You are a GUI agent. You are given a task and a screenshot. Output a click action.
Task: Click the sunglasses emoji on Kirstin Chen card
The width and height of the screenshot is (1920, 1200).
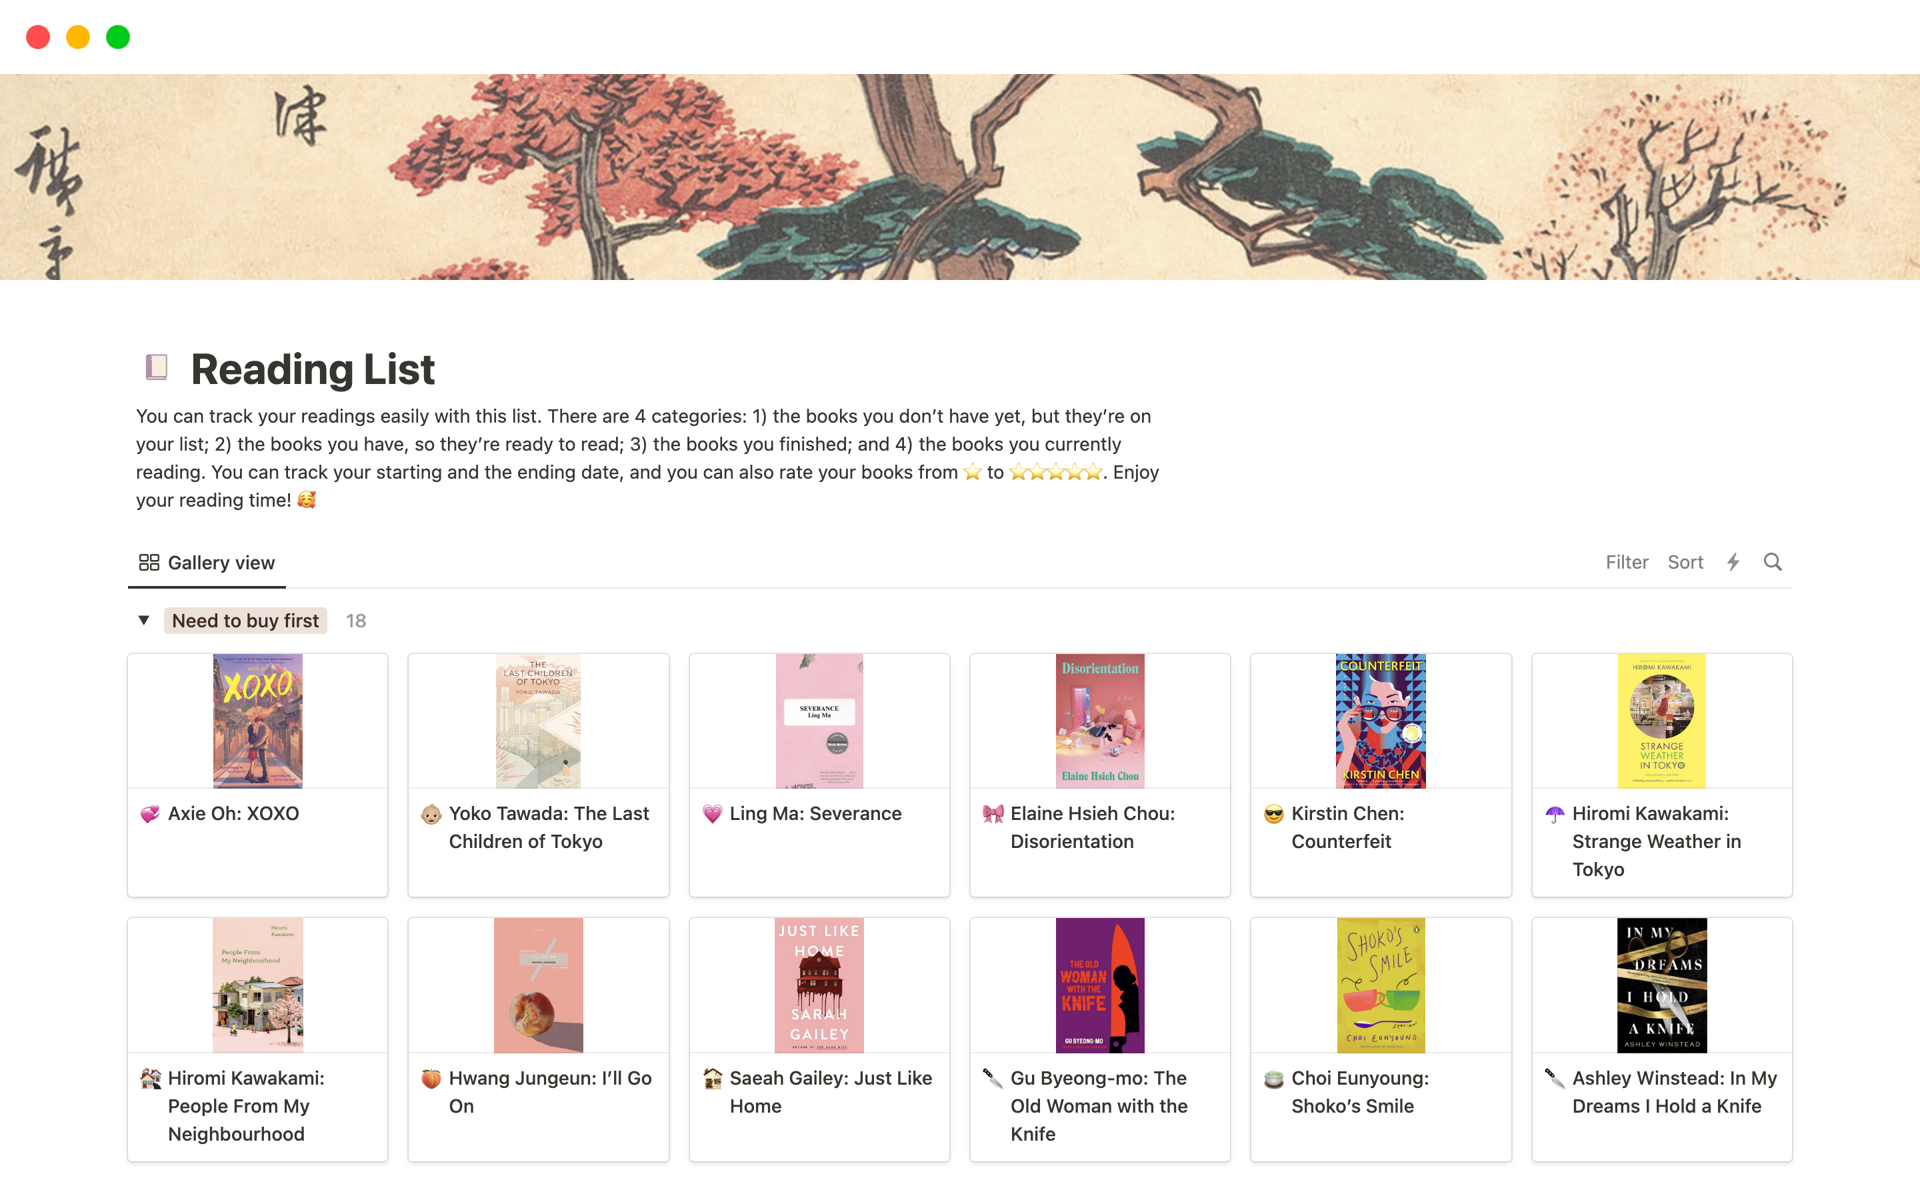coord(1272,813)
